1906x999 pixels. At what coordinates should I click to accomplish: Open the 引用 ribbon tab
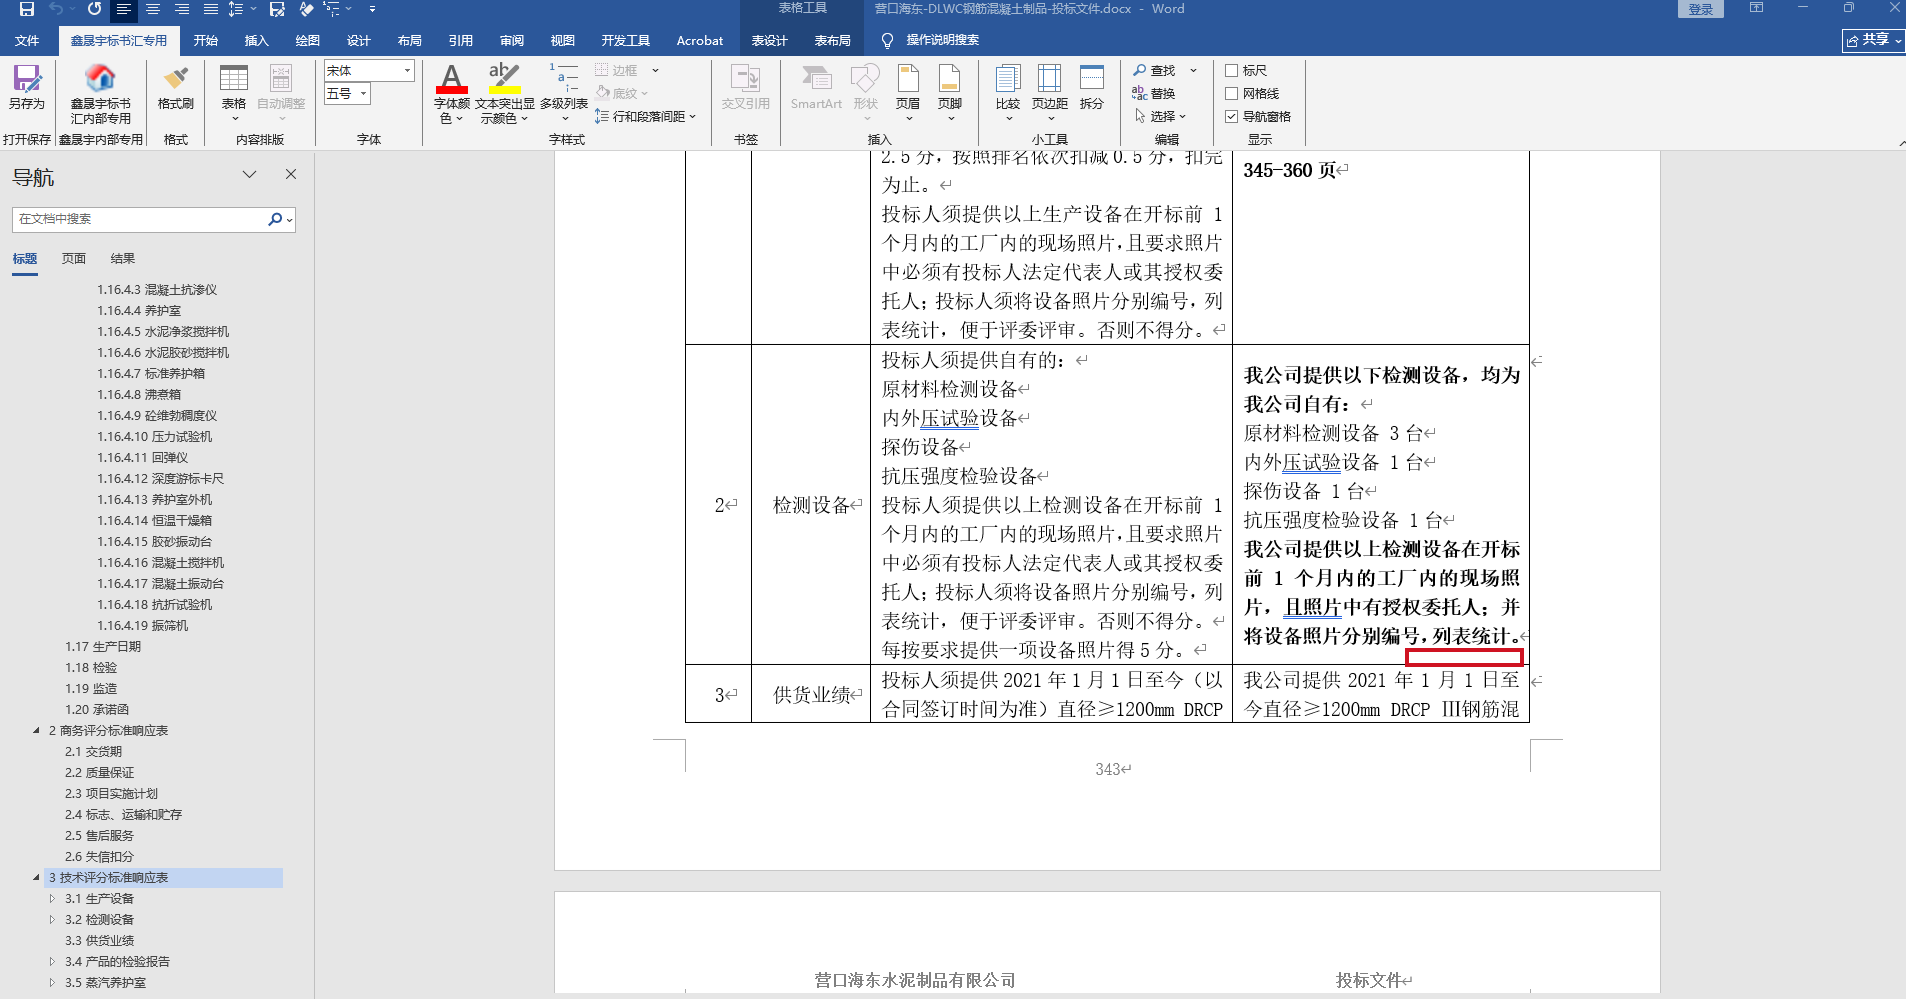coord(460,41)
